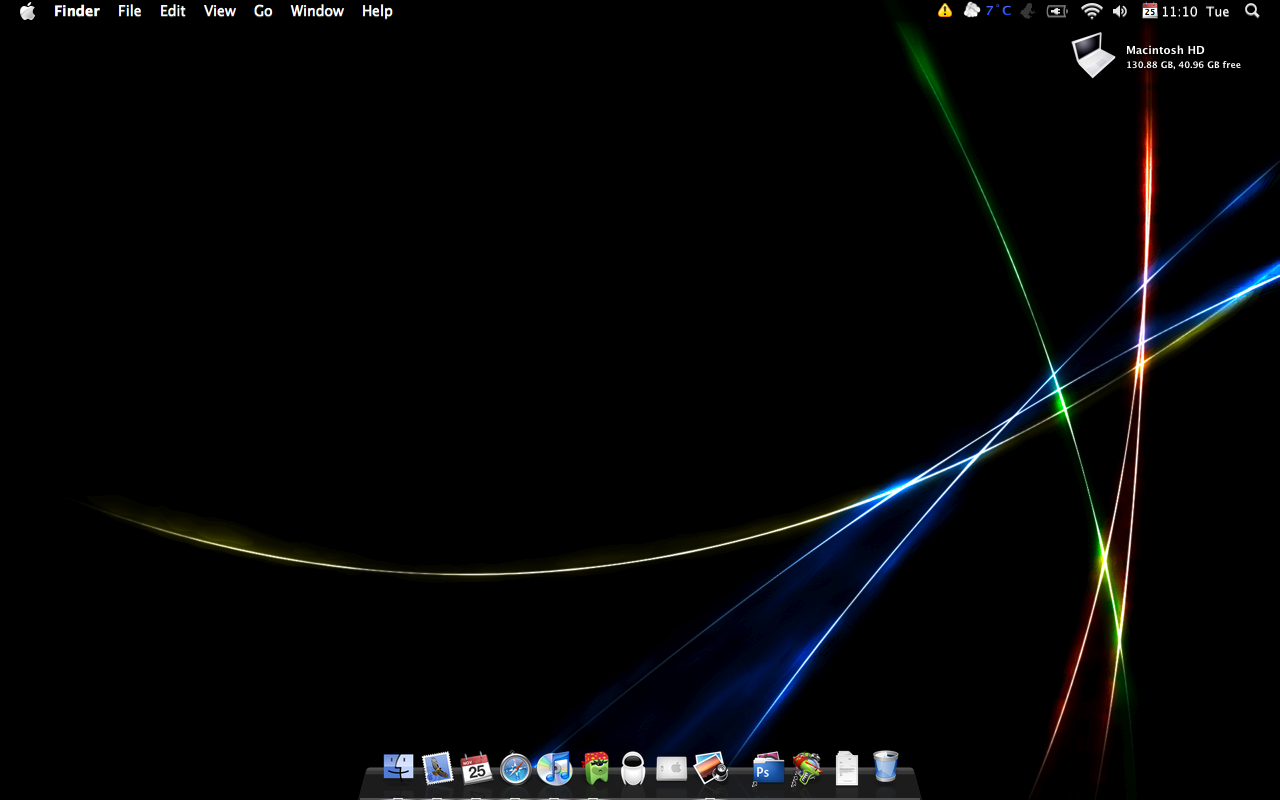Open the Apple menu
Viewport: 1280px width, 800px height.
tap(27, 11)
